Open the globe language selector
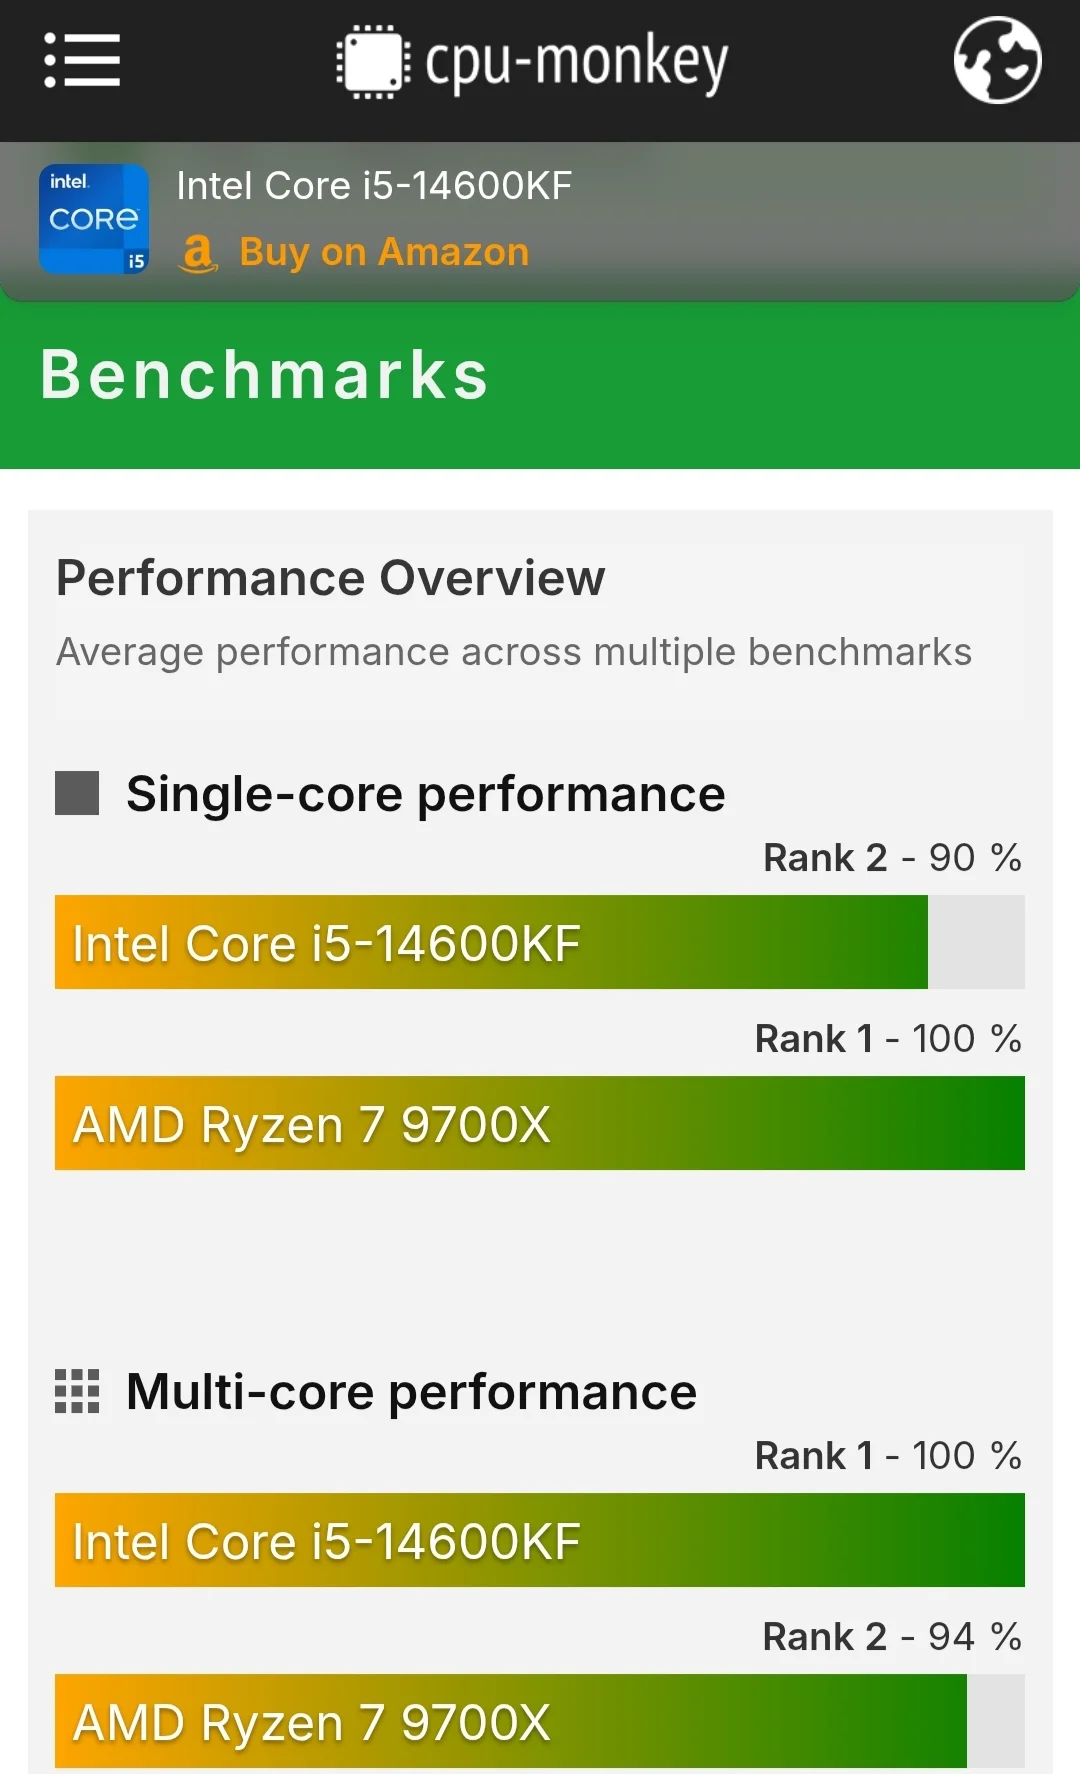This screenshot has height=1774, width=1080. tap(997, 60)
